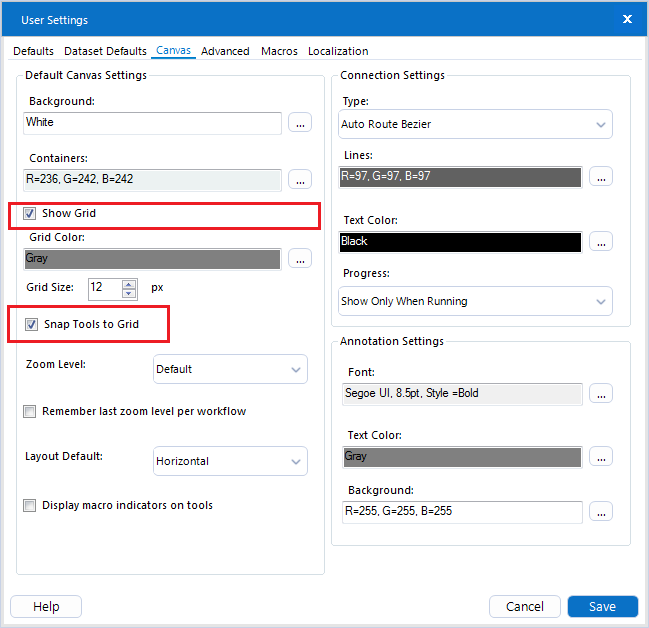This screenshot has width=649, height=628.
Task: Open the annotation Font chooser ellipsis button
Action: coord(600,394)
